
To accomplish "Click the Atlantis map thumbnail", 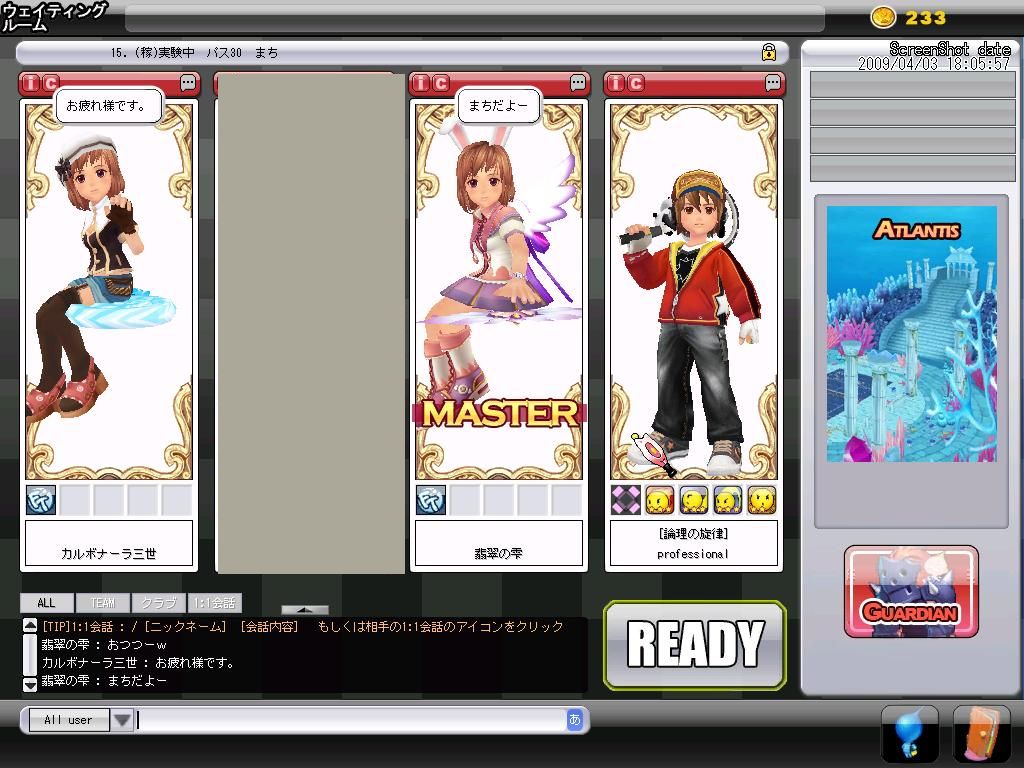I will [x=911, y=334].
